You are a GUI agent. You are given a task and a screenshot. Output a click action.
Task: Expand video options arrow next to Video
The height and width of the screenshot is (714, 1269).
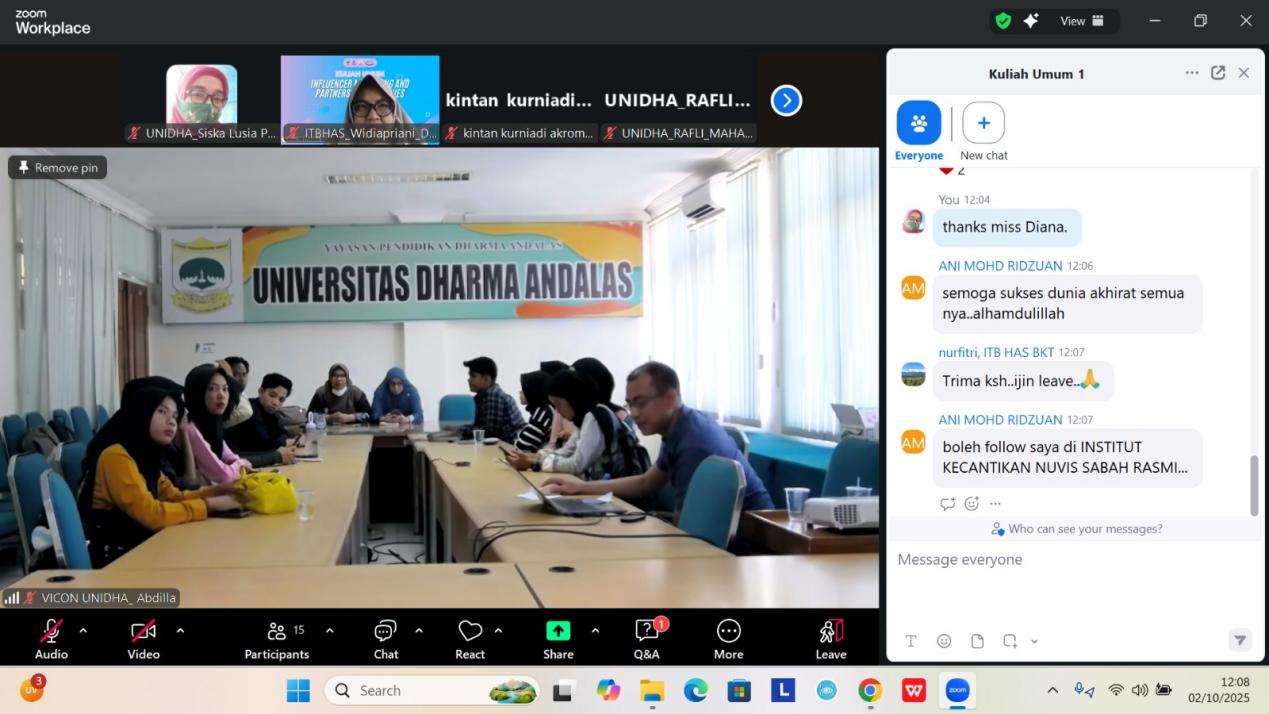click(x=180, y=630)
